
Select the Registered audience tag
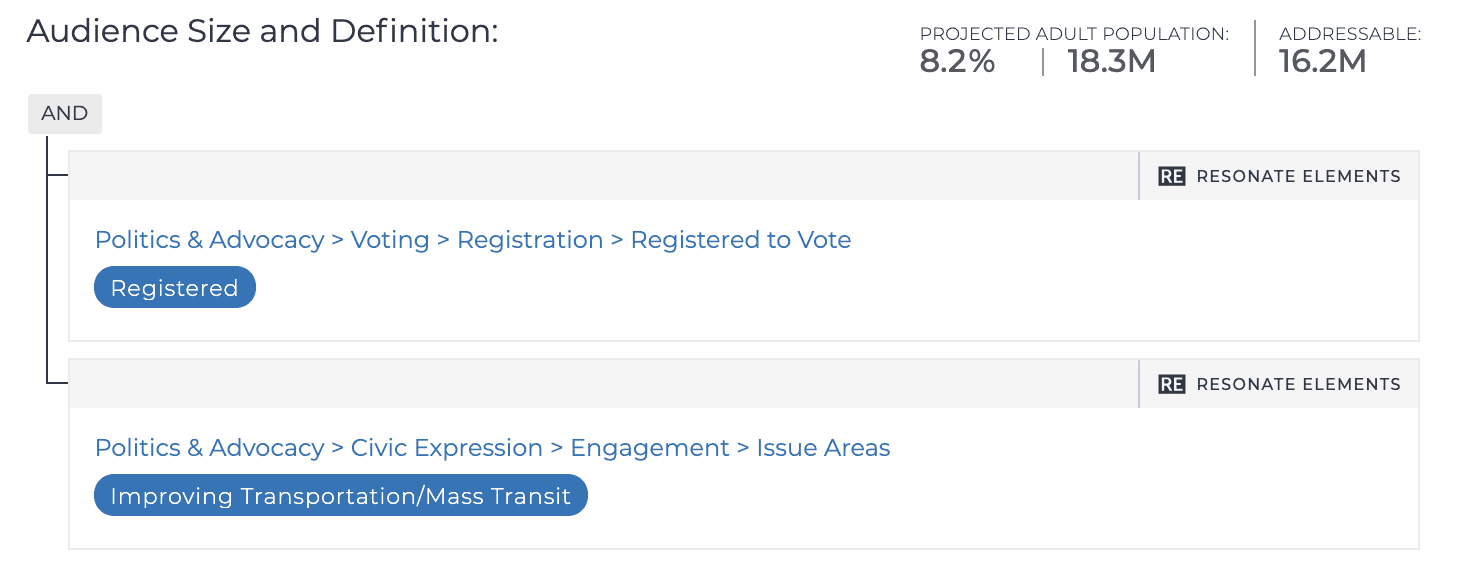(x=175, y=288)
